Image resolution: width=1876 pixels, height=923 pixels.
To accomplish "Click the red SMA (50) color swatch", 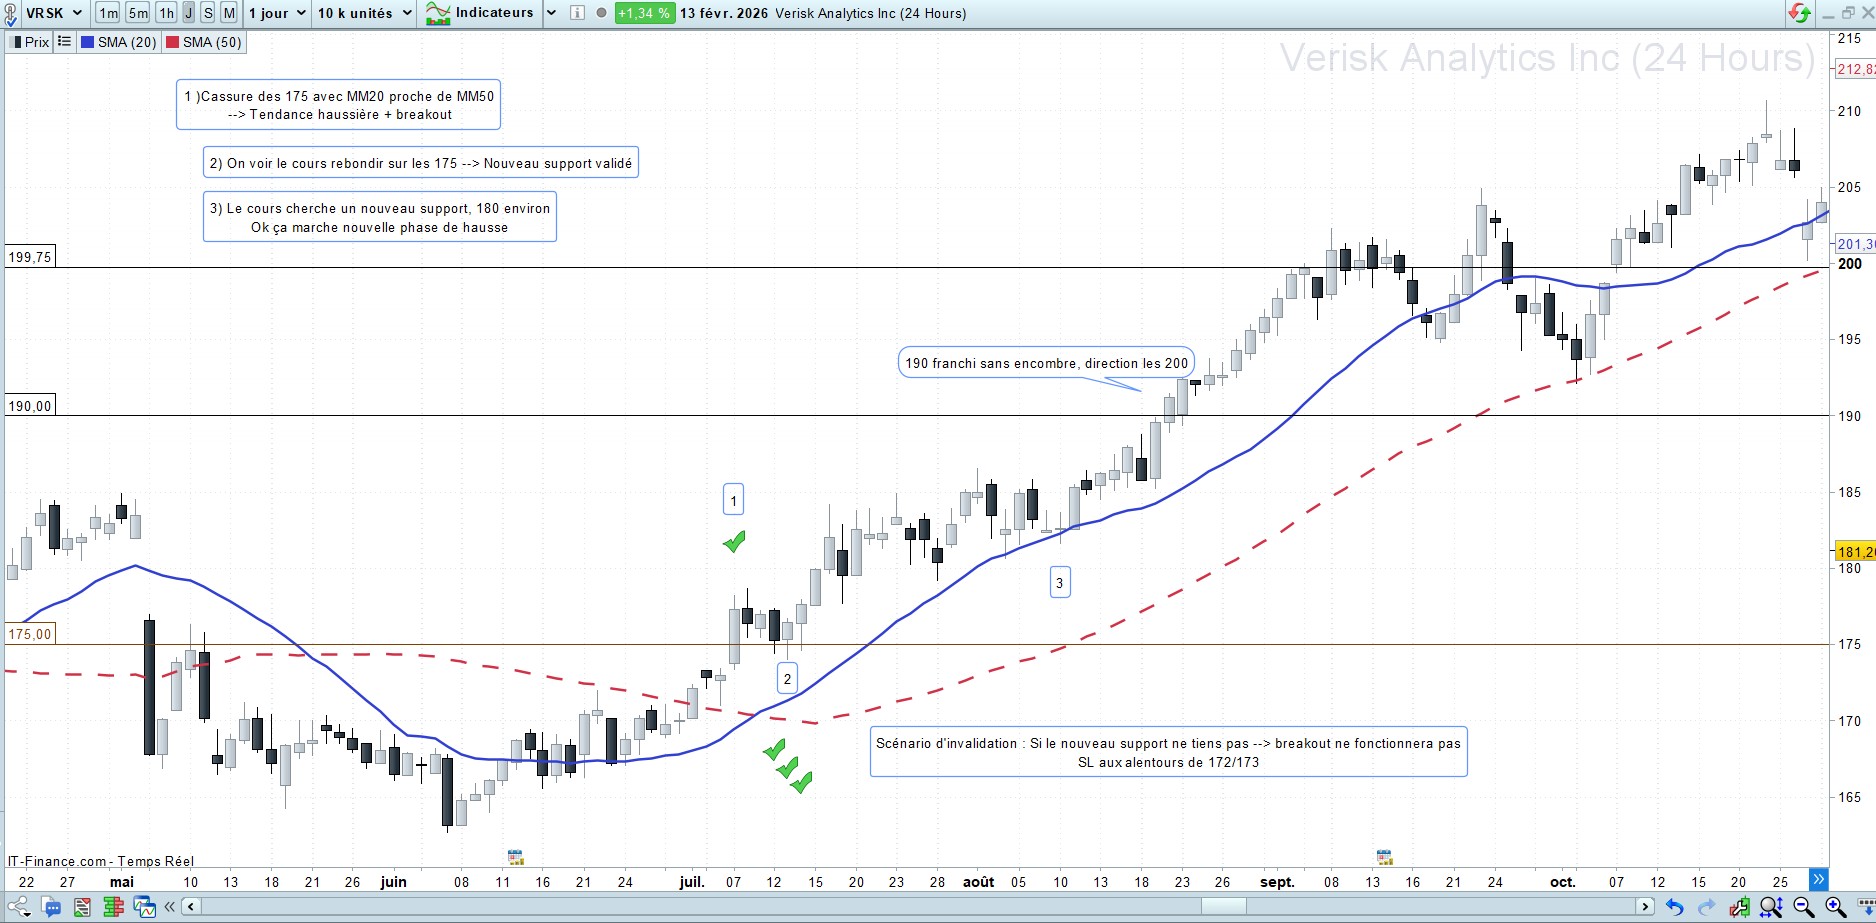I will click(x=172, y=42).
